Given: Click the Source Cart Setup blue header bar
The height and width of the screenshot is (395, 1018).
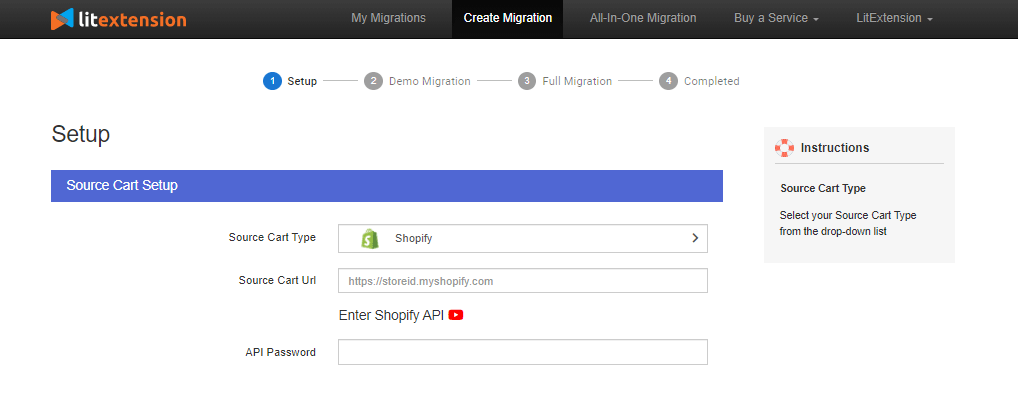Looking at the screenshot, I should click(x=387, y=186).
